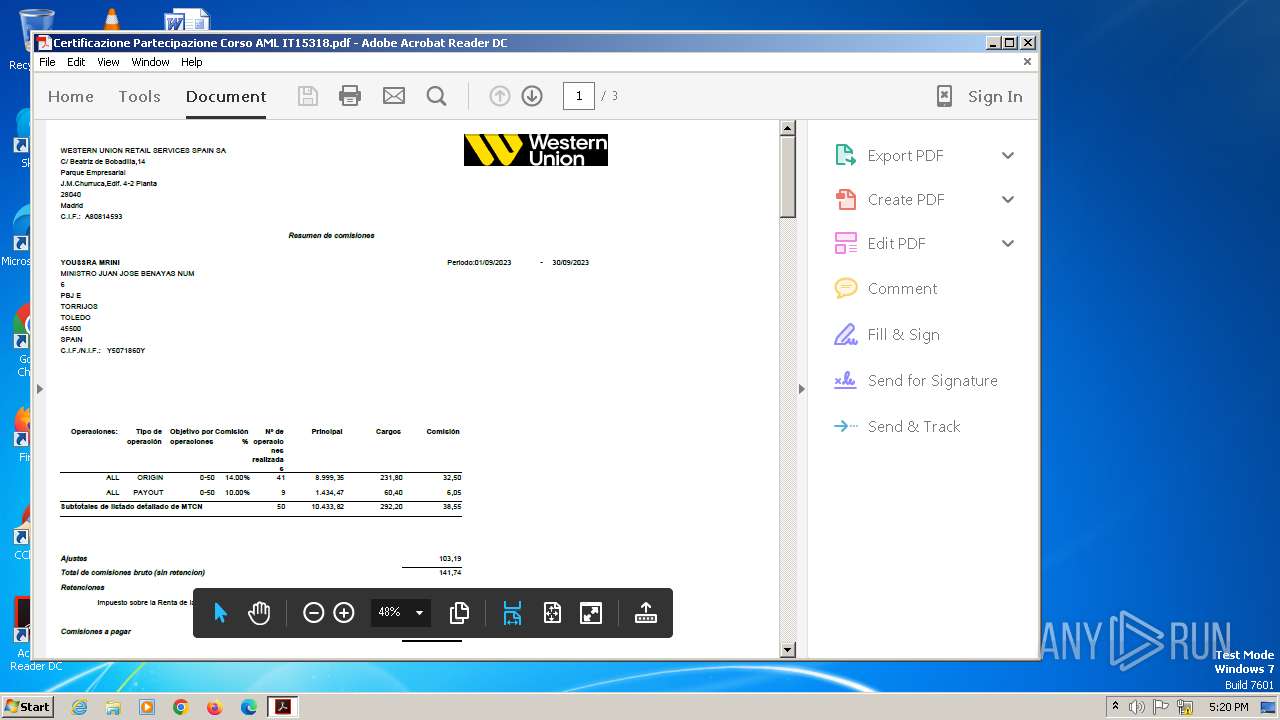Open Edge from taskbar
Screen dimensions: 1280x720
(248, 707)
